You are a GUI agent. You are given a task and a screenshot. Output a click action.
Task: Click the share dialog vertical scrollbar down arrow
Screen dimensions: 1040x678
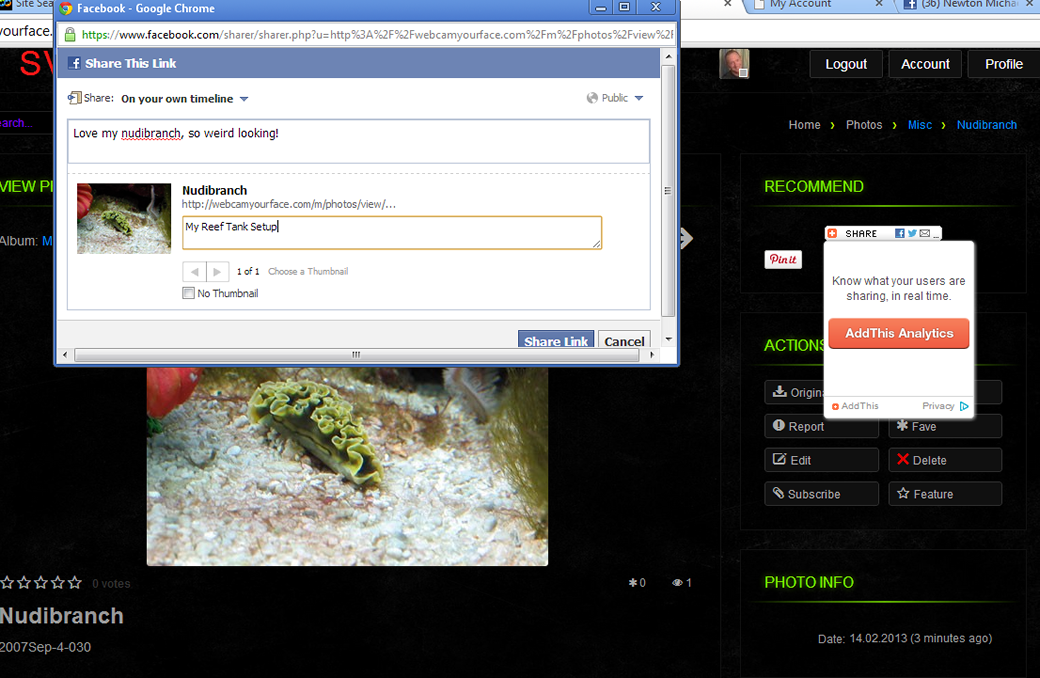click(x=669, y=339)
